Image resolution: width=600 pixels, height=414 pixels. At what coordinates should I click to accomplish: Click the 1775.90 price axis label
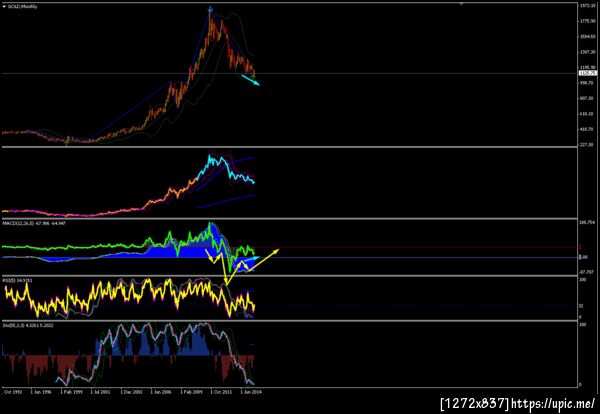point(587,21)
